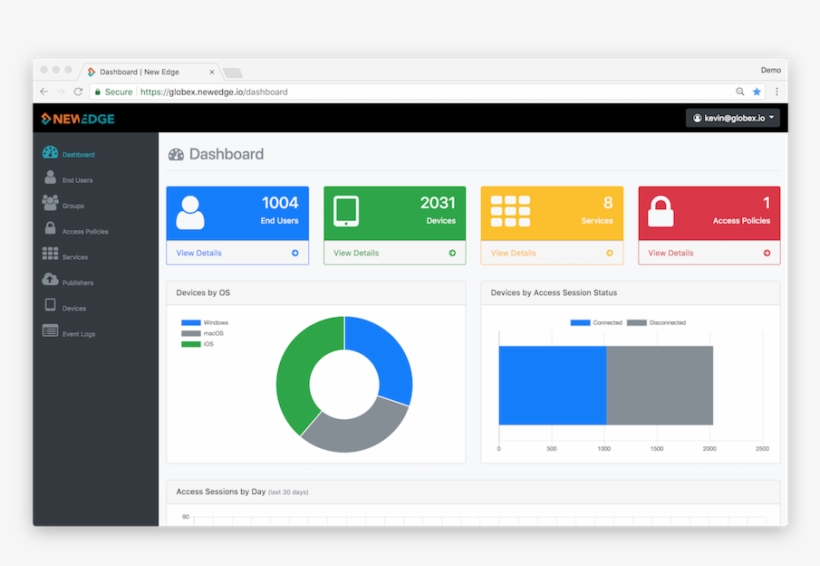820x566 pixels.
Task: Select the Devices tablet icon in sidebar
Action: [x=50, y=306]
